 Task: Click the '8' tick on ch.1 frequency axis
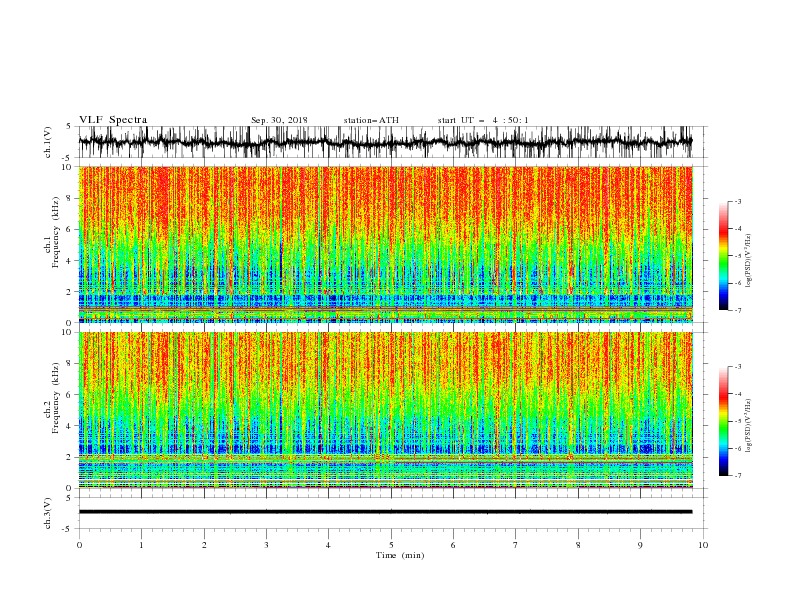pos(69,198)
